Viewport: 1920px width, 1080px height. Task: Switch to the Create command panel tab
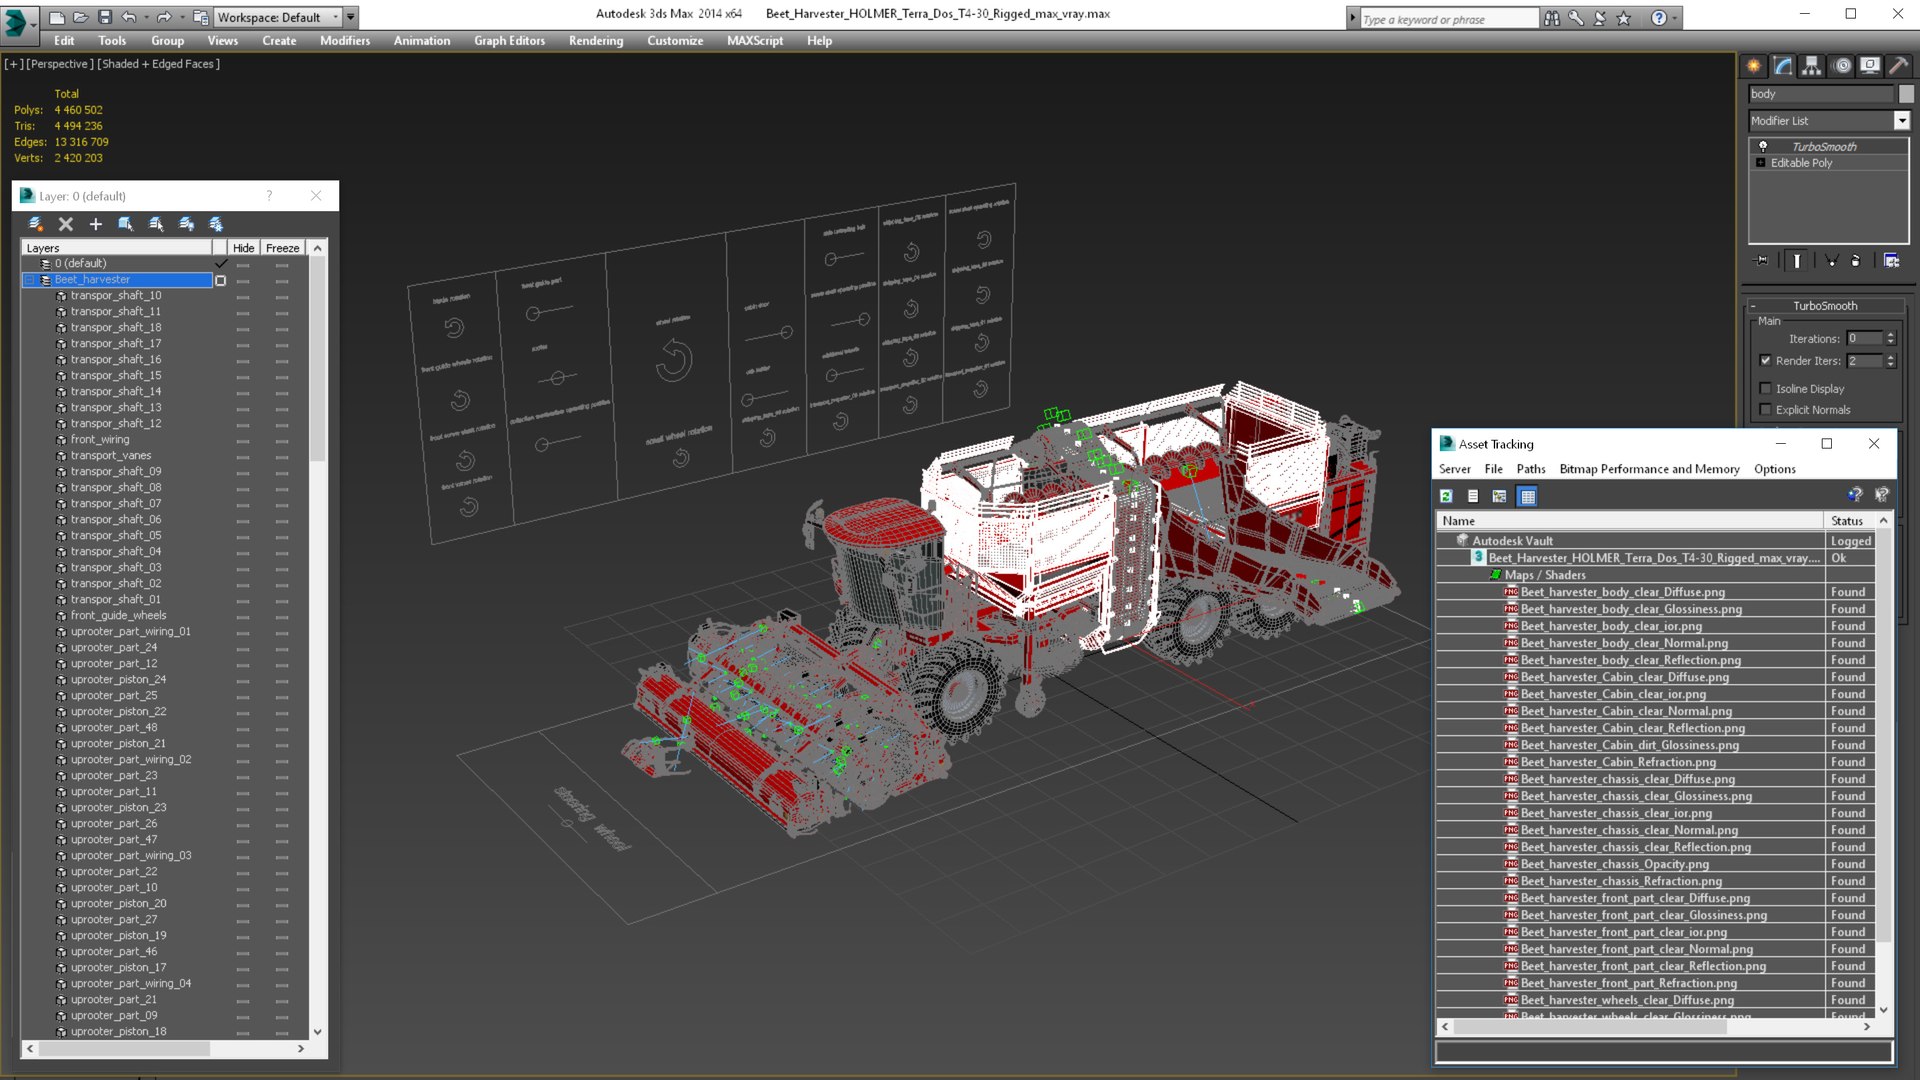tap(1754, 66)
